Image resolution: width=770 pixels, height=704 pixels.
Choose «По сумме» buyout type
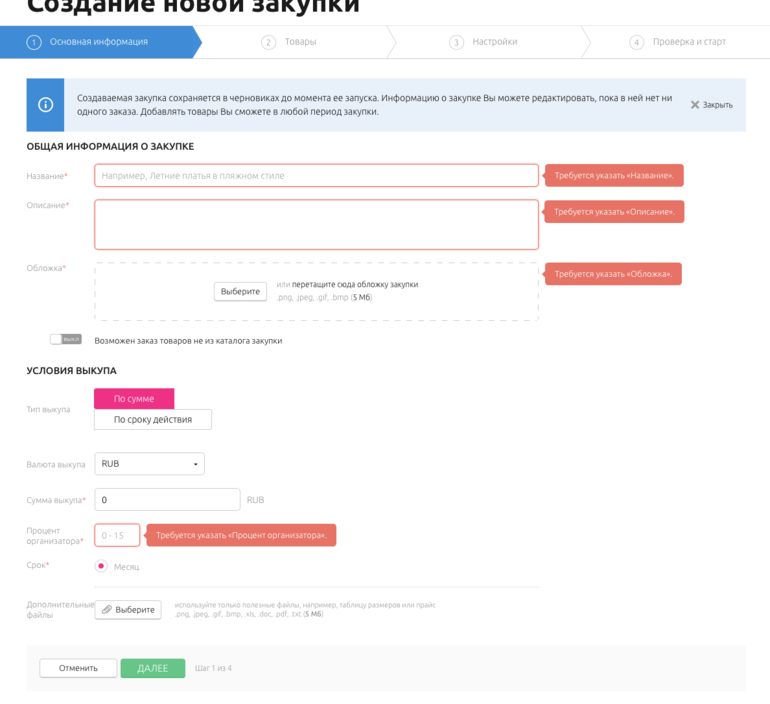[x=134, y=399]
